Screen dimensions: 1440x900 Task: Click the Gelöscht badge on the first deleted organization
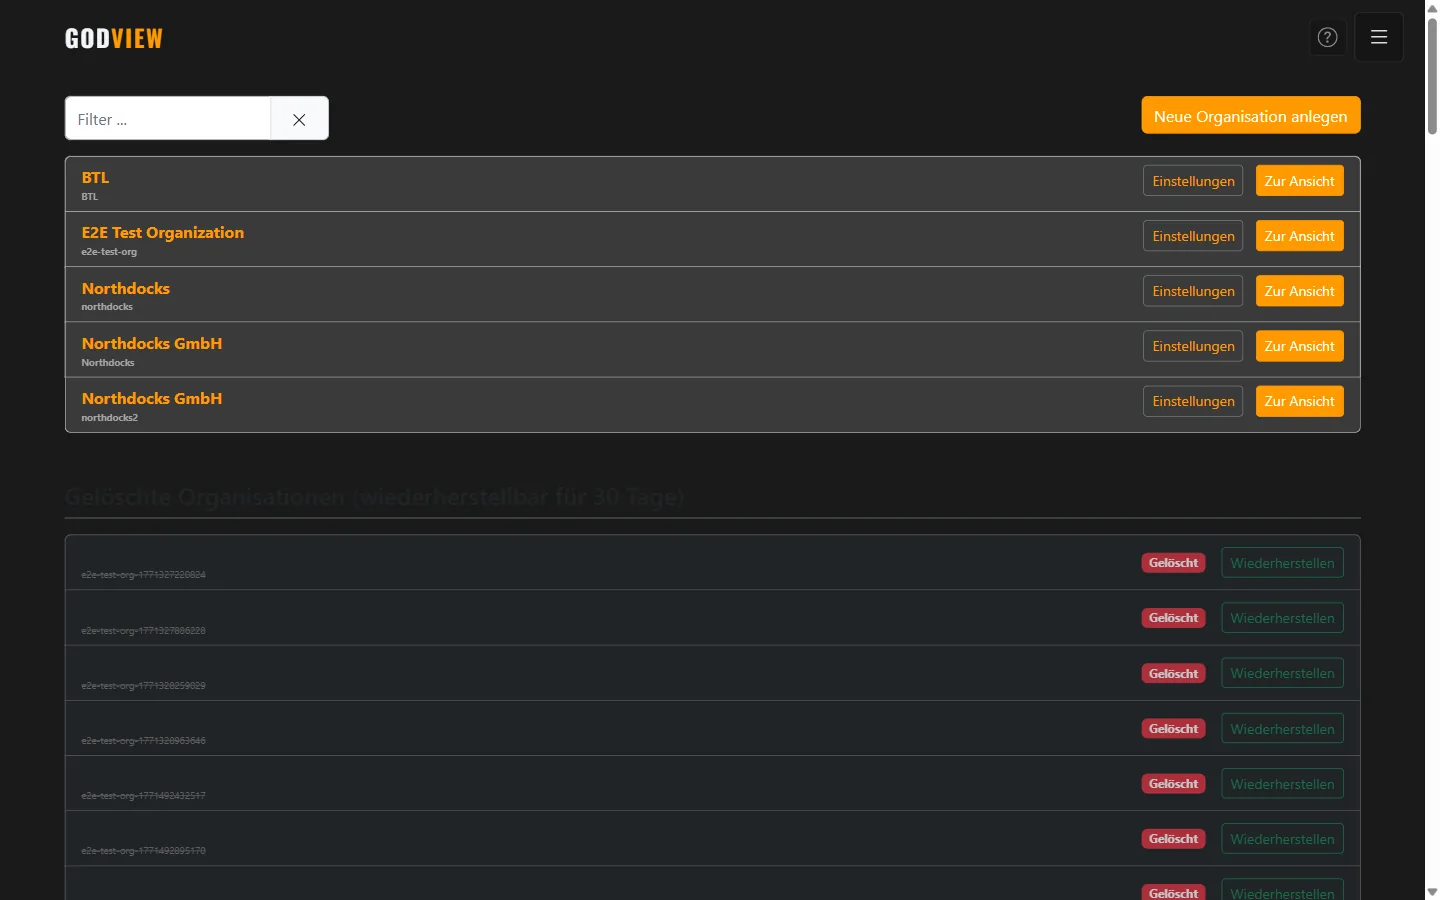click(x=1173, y=562)
